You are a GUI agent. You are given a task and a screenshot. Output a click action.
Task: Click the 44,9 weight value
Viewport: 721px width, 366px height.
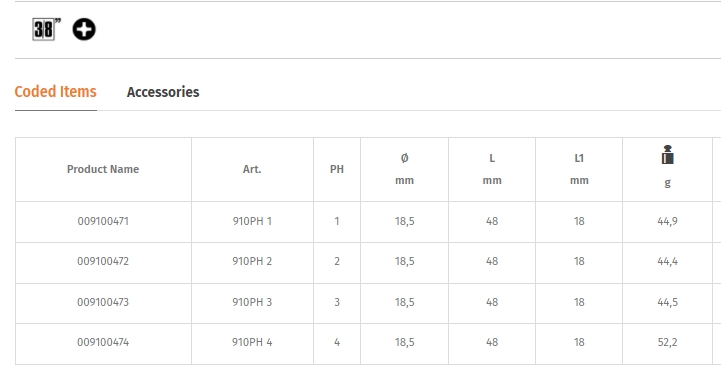pos(667,221)
